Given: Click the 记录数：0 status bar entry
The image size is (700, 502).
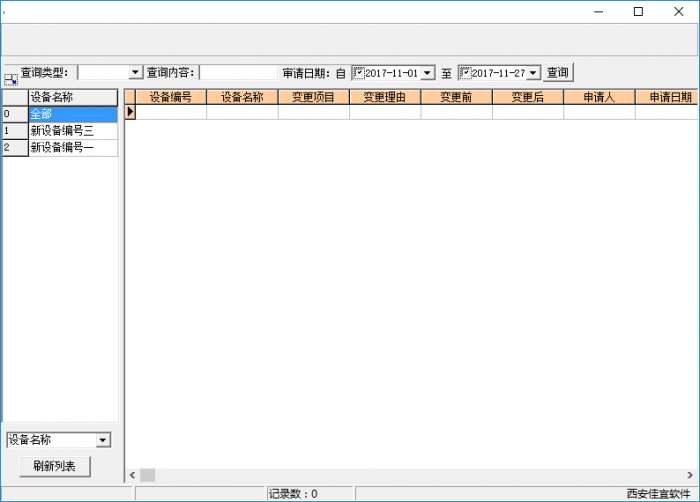Looking at the screenshot, I should pos(293,494).
